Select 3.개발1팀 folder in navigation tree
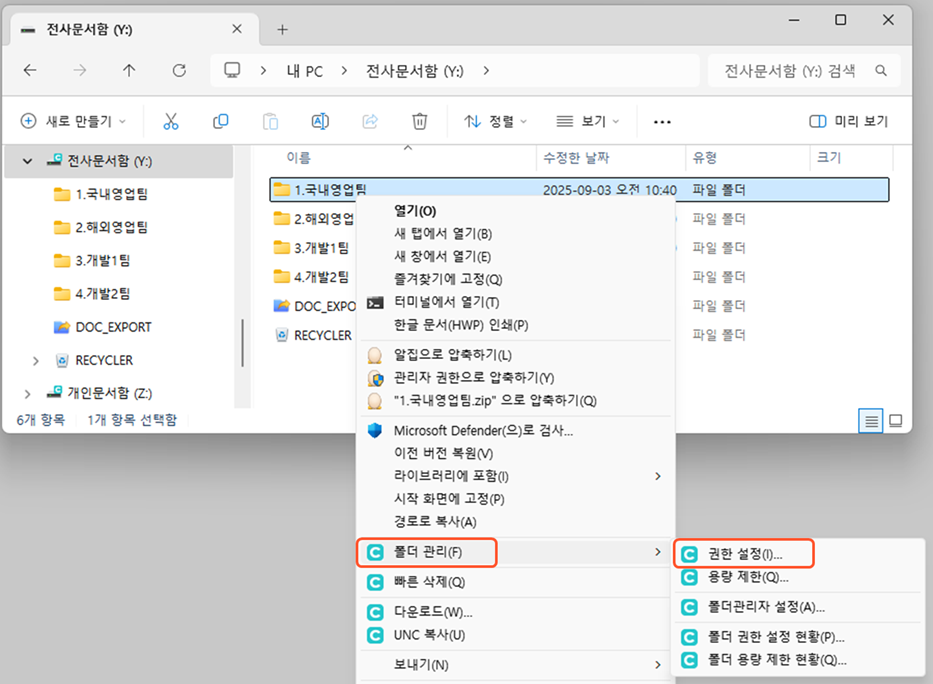 [x=102, y=260]
